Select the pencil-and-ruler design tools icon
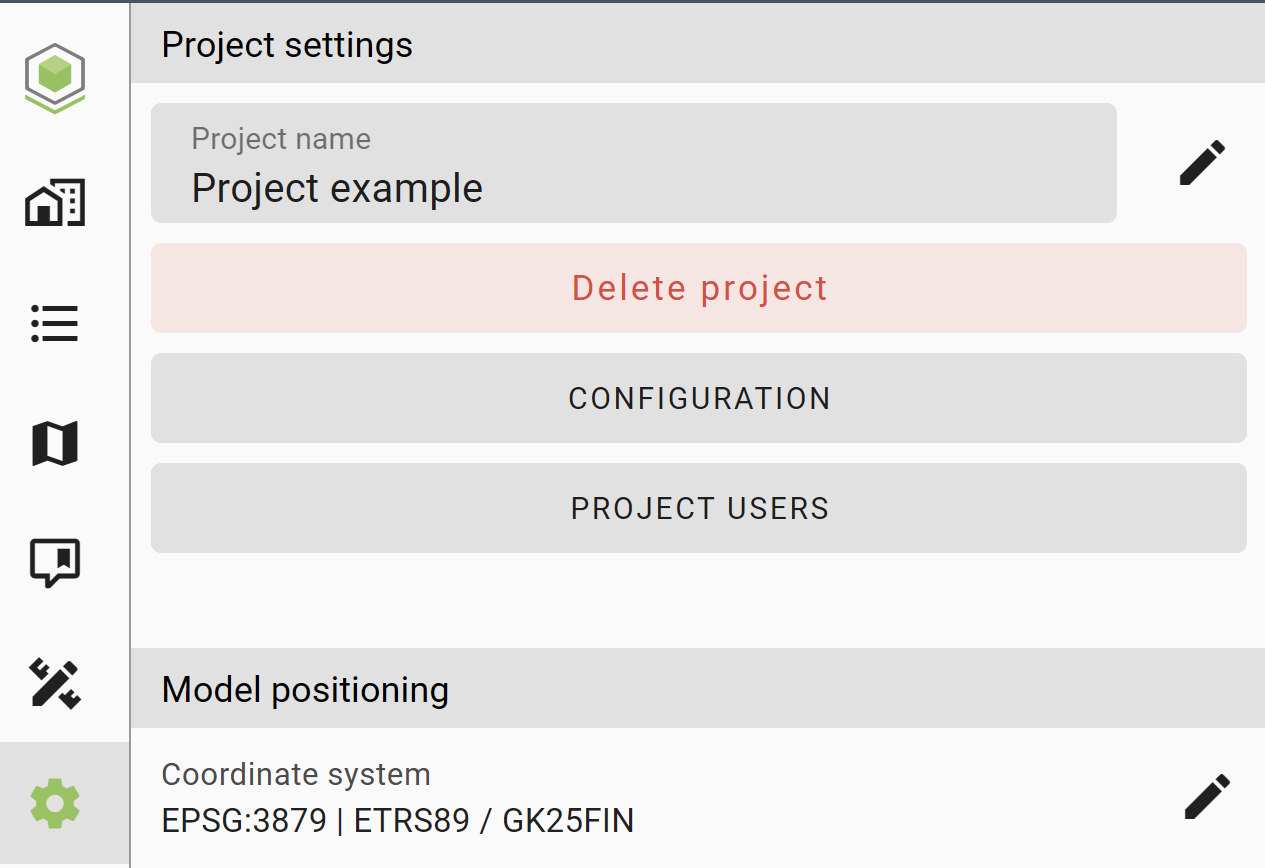Screen dimensions: 1265x868 pyautogui.click(x=55, y=683)
